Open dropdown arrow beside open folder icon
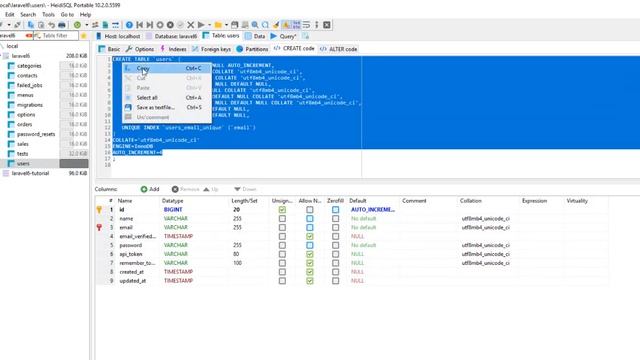 coord(226,25)
